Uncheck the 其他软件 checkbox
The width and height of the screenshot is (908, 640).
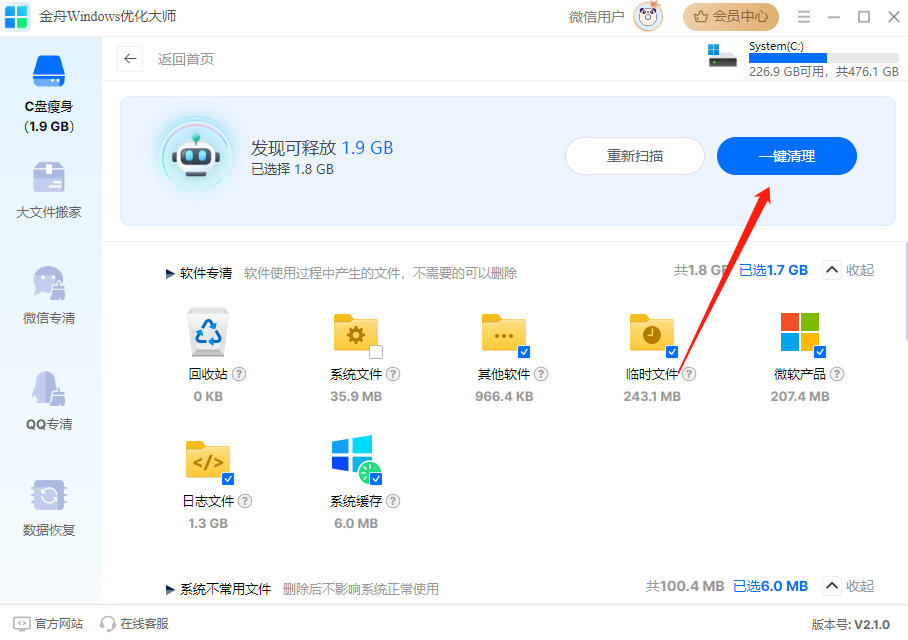(524, 352)
